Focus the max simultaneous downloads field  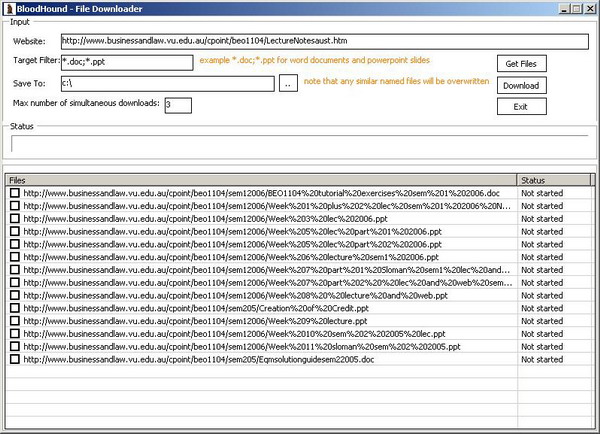tap(178, 105)
